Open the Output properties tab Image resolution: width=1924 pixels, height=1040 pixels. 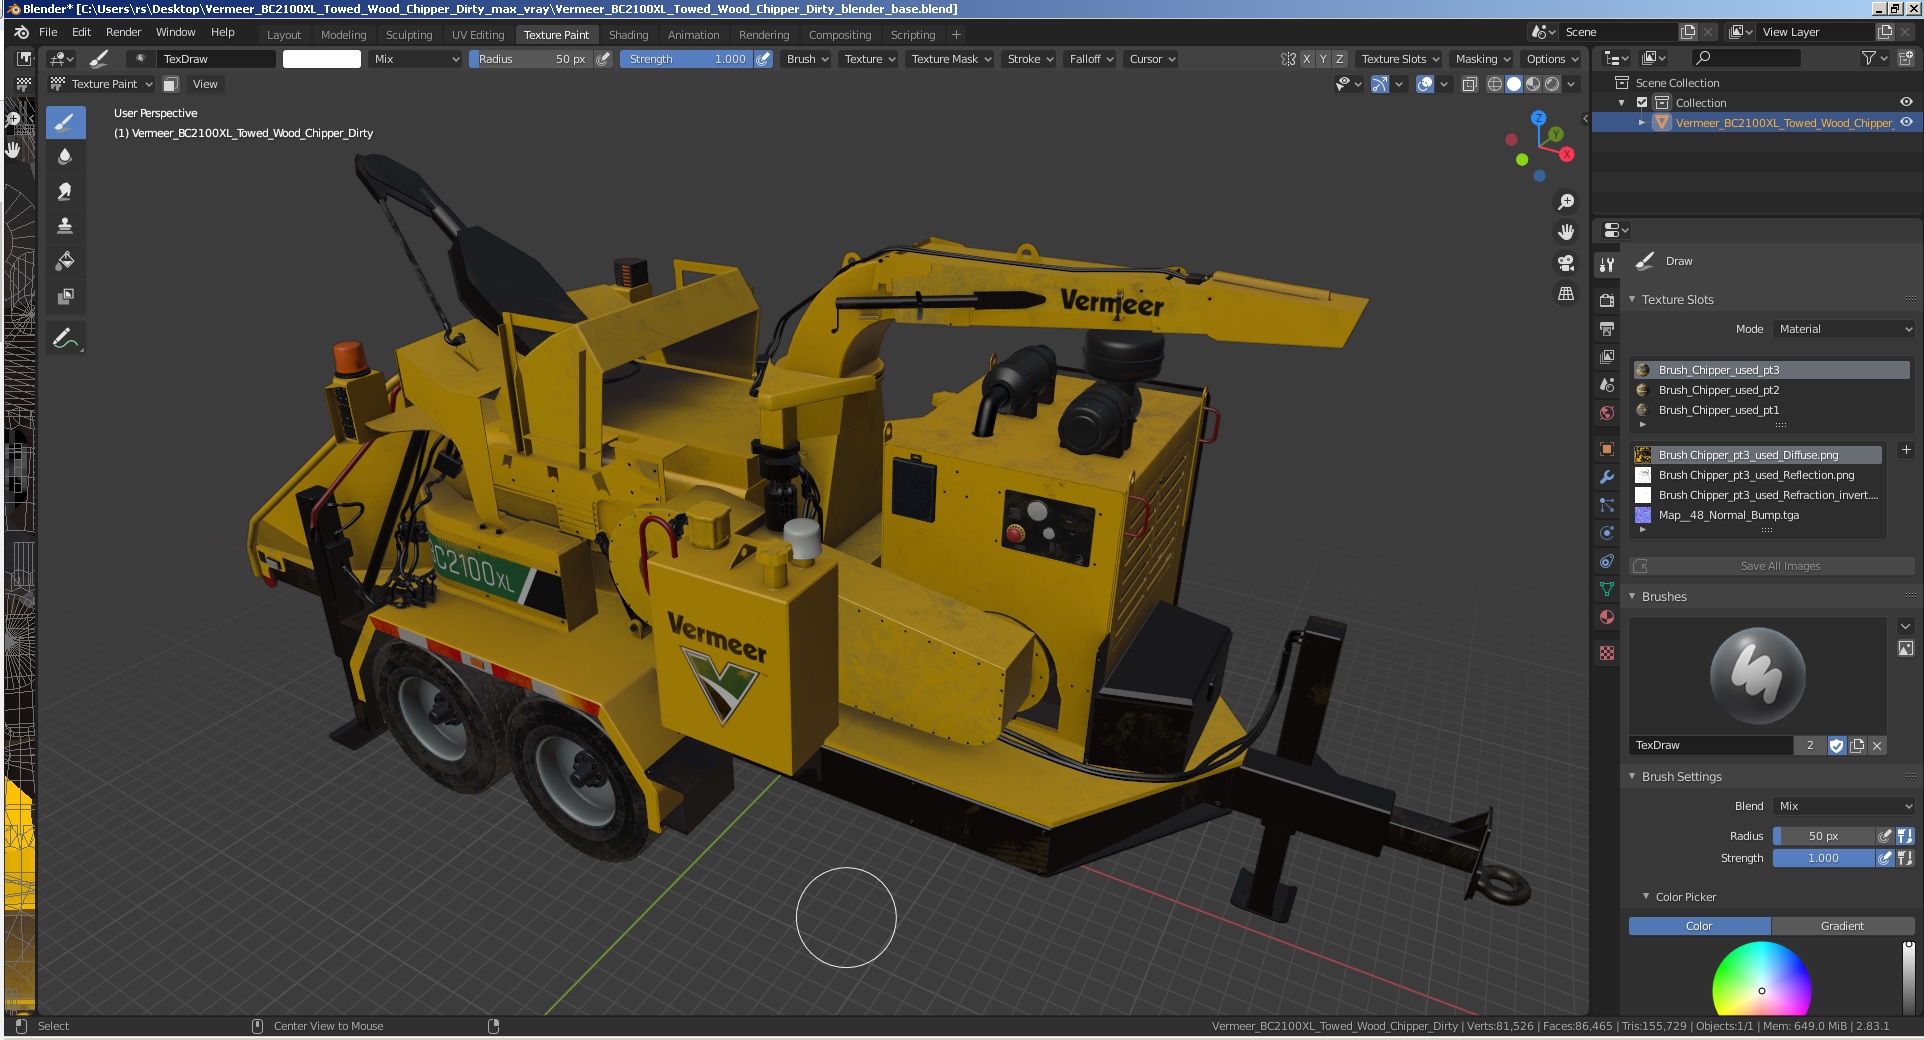tap(1607, 328)
